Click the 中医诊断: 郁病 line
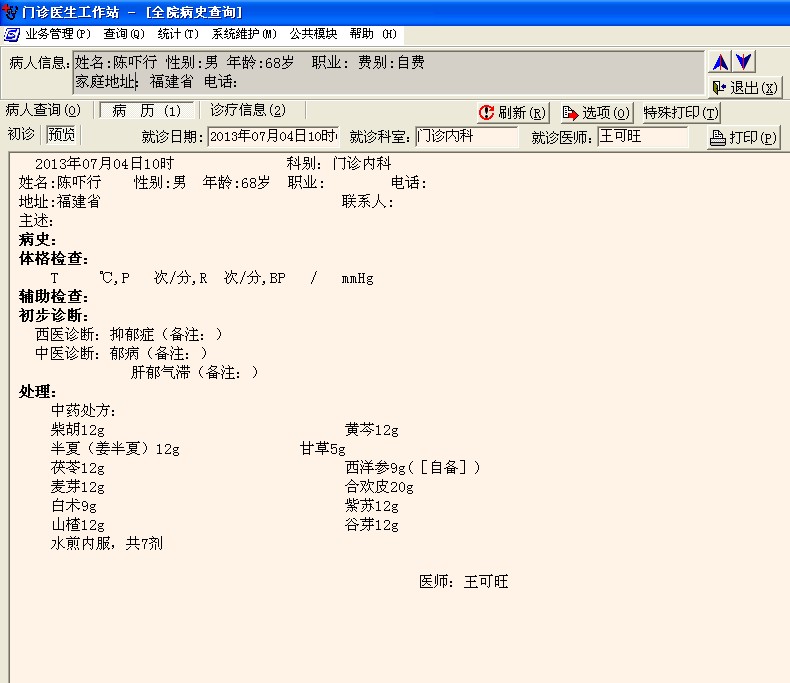The width and height of the screenshot is (790, 683). click(121, 353)
